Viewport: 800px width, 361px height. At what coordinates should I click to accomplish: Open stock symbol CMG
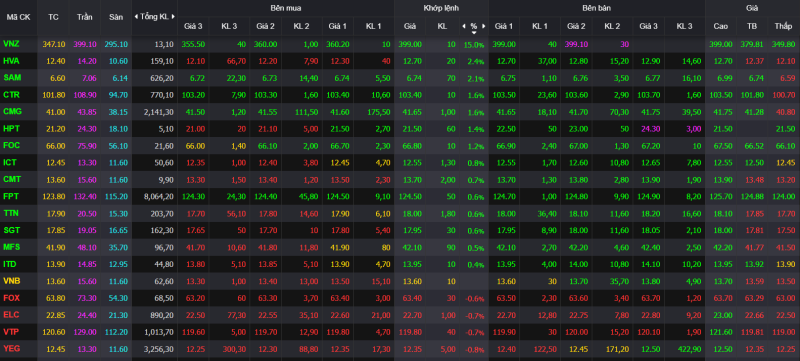[x=11, y=111]
